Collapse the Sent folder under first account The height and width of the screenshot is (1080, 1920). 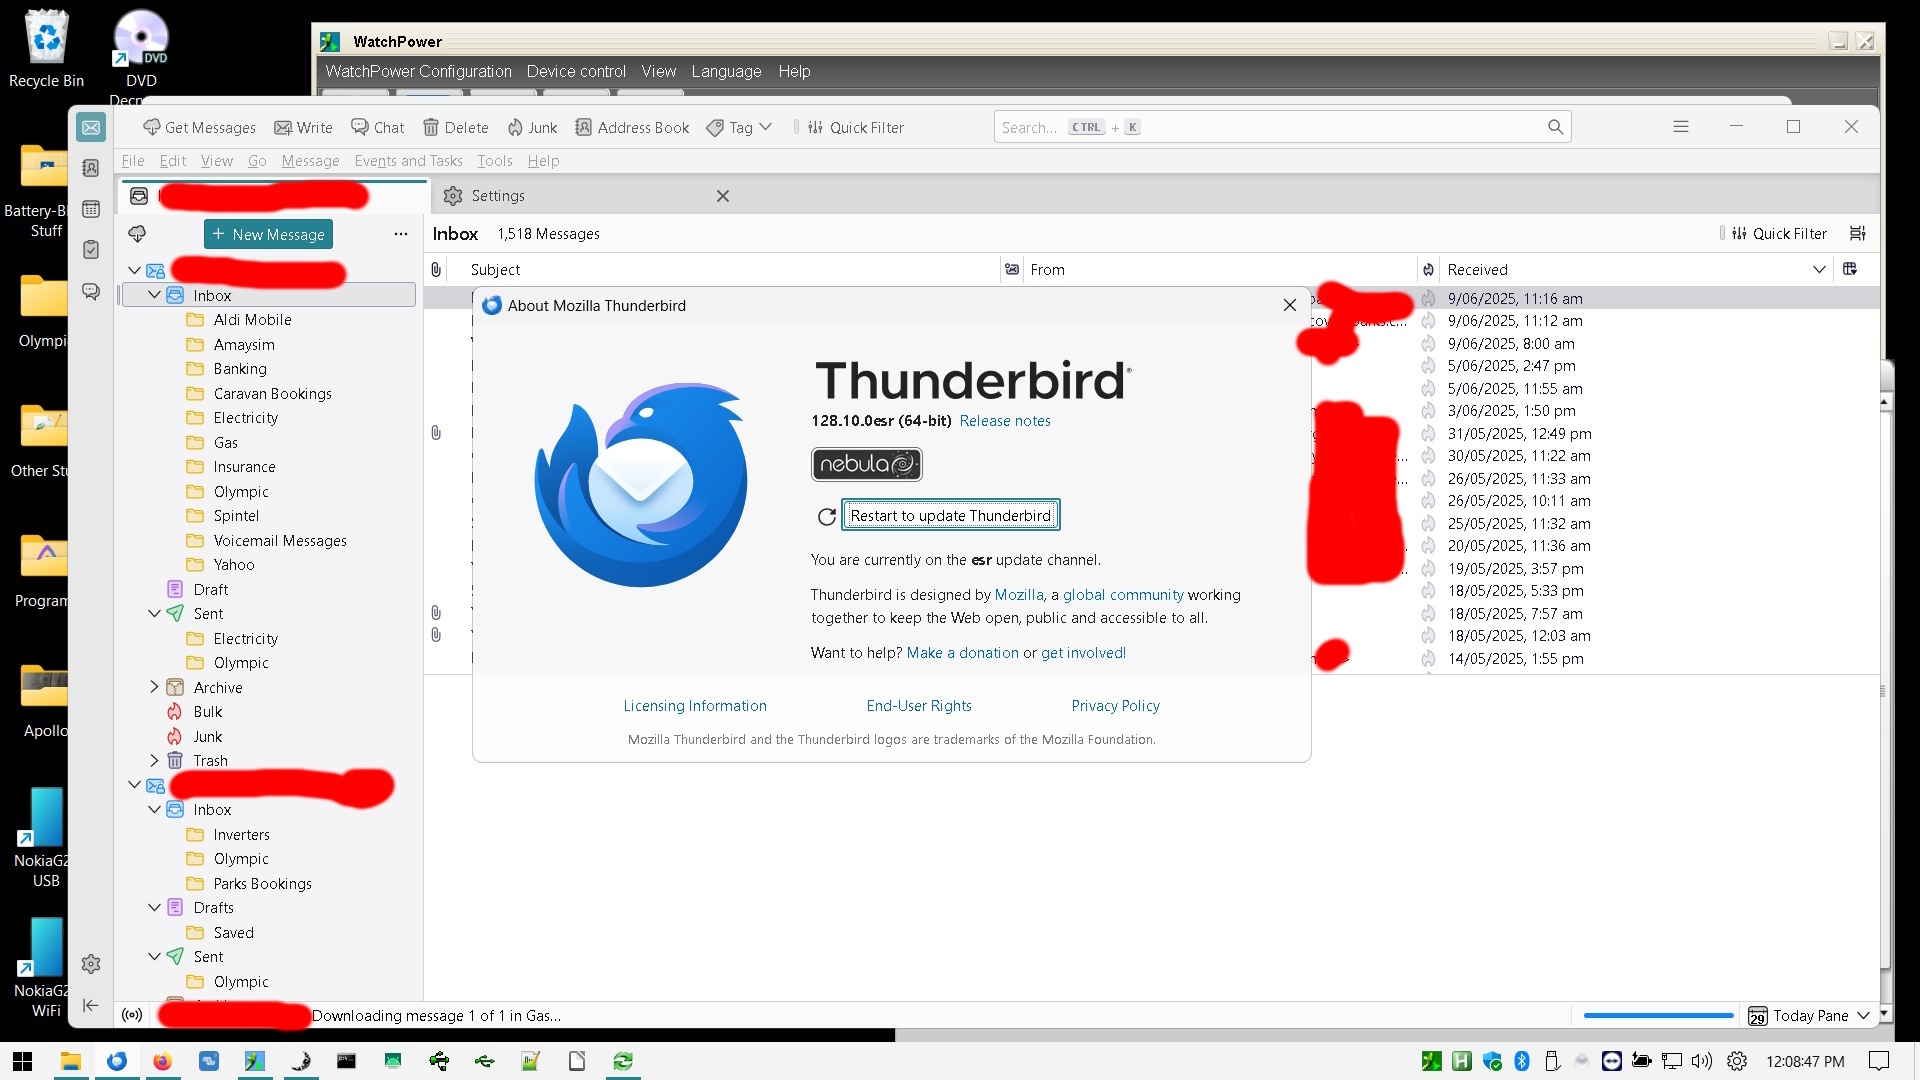(x=154, y=613)
